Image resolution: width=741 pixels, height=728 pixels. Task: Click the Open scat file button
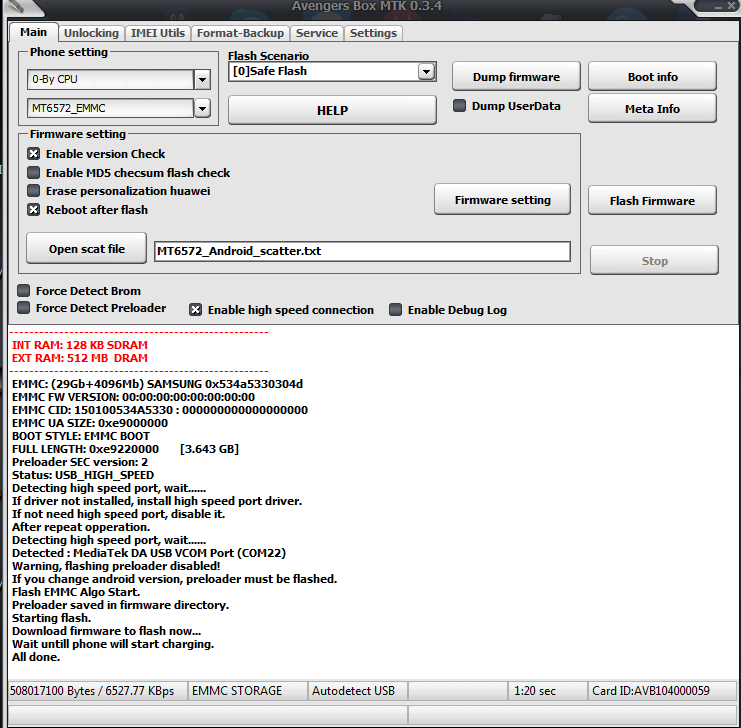[86, 249]
